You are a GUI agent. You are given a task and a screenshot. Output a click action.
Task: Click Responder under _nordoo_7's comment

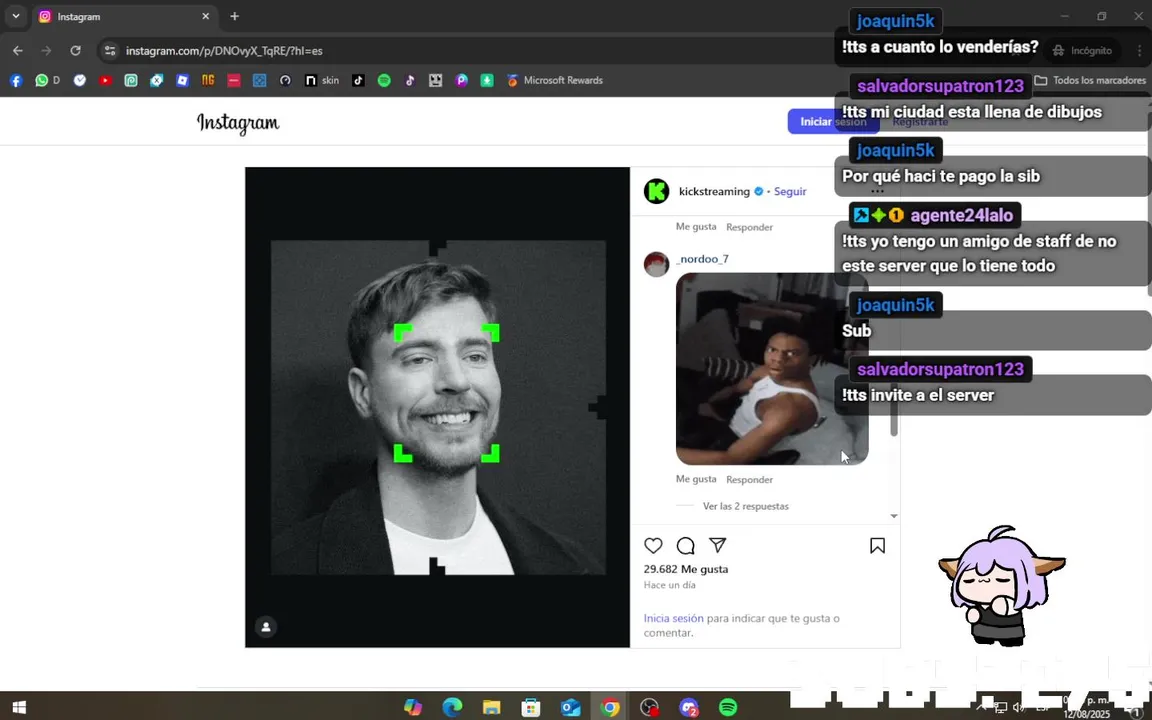pos(749,479)
